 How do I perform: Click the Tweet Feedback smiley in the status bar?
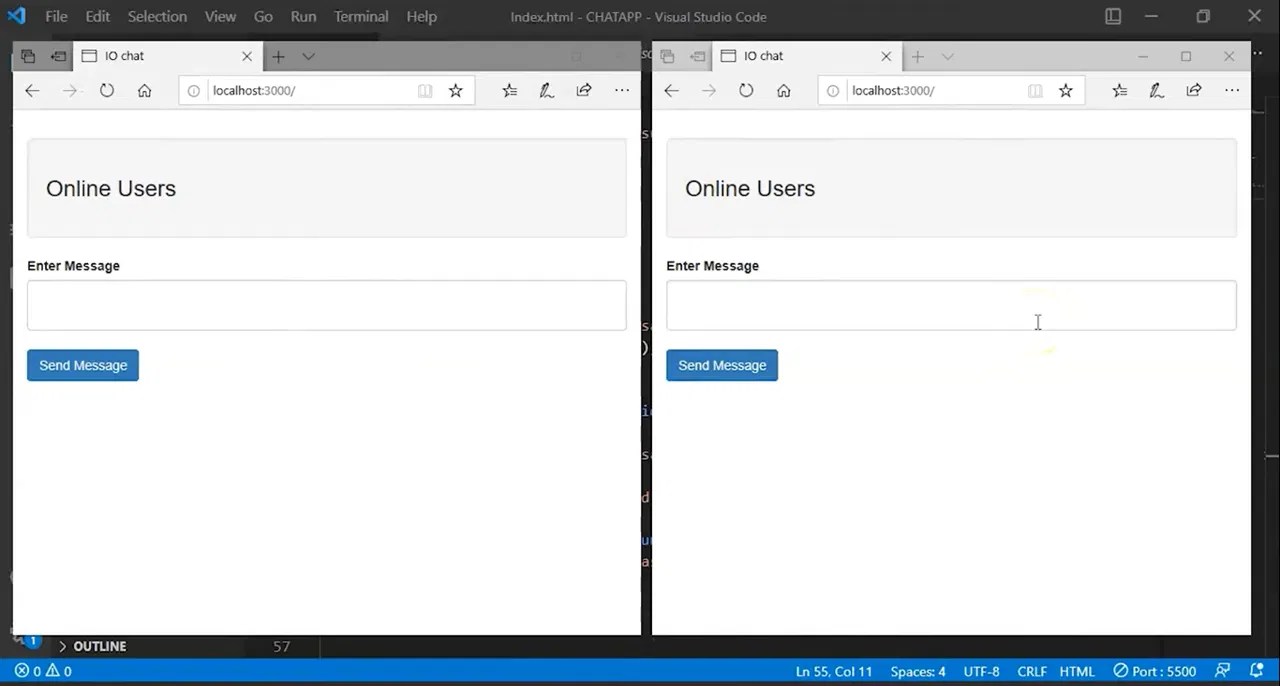point(1222,671)
